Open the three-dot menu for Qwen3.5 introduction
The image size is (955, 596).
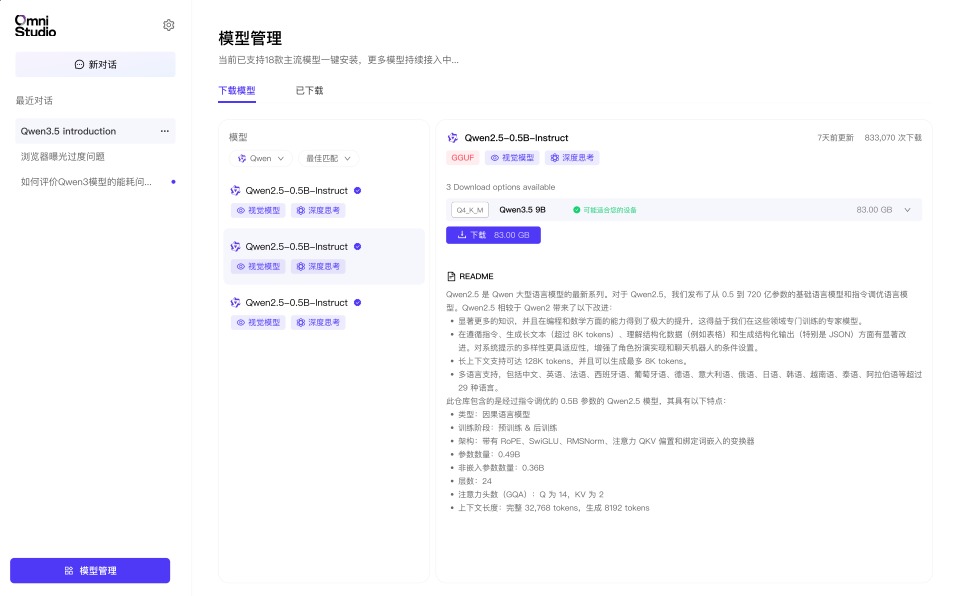coord(164,131)
